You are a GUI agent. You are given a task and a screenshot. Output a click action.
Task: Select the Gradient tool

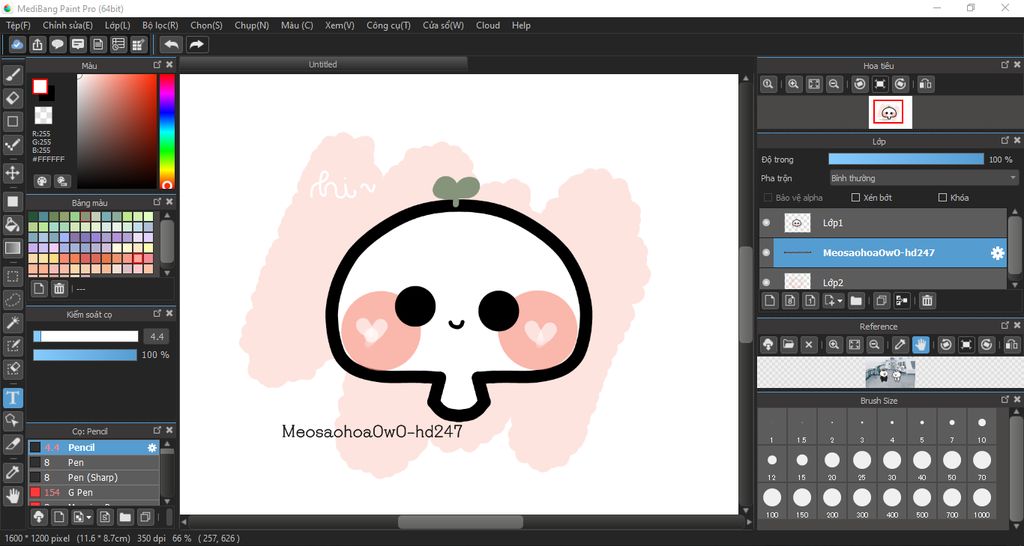12,248
